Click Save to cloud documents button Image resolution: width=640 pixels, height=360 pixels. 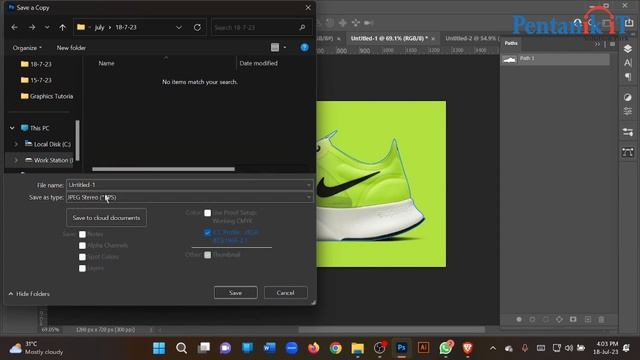tap(106, 218)
